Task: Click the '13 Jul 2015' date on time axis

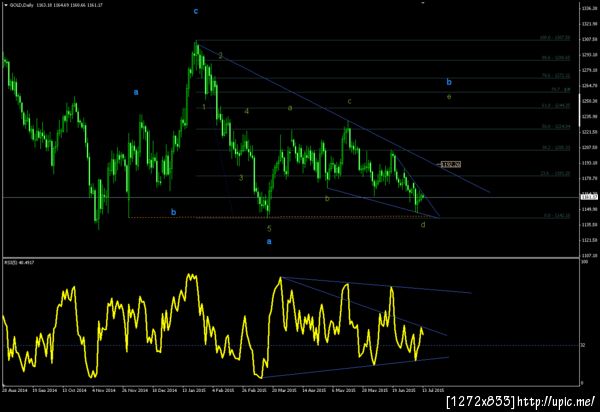Action: pyautogui.click(x=433, y=391)
